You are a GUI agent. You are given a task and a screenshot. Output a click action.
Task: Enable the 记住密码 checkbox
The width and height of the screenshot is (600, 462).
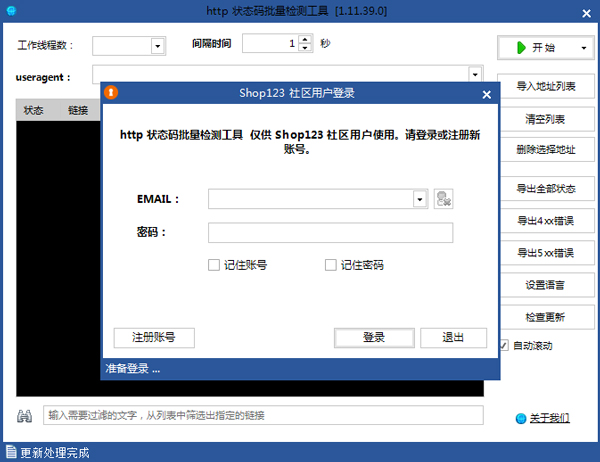pyautogui.click(x=331, y=265)
